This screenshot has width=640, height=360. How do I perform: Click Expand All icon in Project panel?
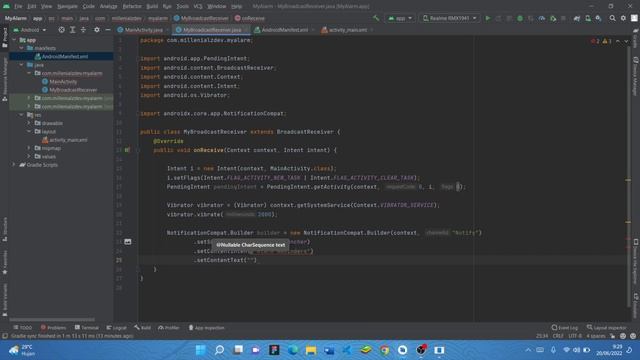point(72,30)
